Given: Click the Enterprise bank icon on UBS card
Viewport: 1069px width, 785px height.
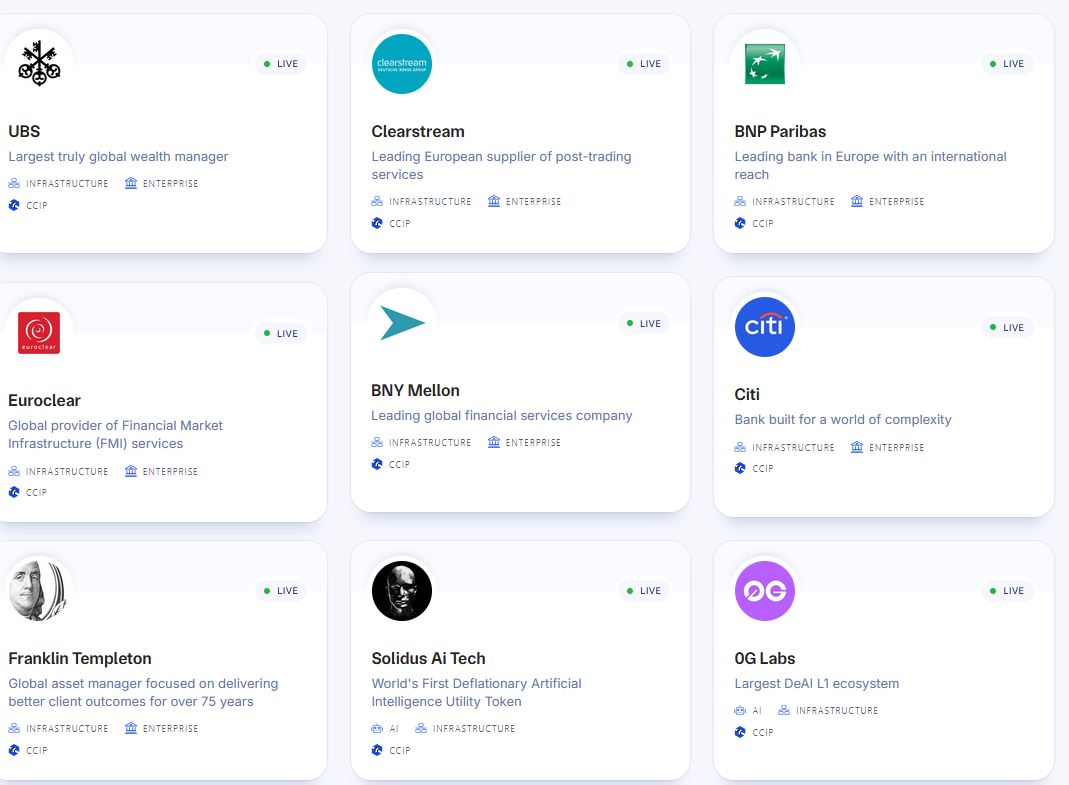Looking at the screenshot, I should click(x=131, y=183).
